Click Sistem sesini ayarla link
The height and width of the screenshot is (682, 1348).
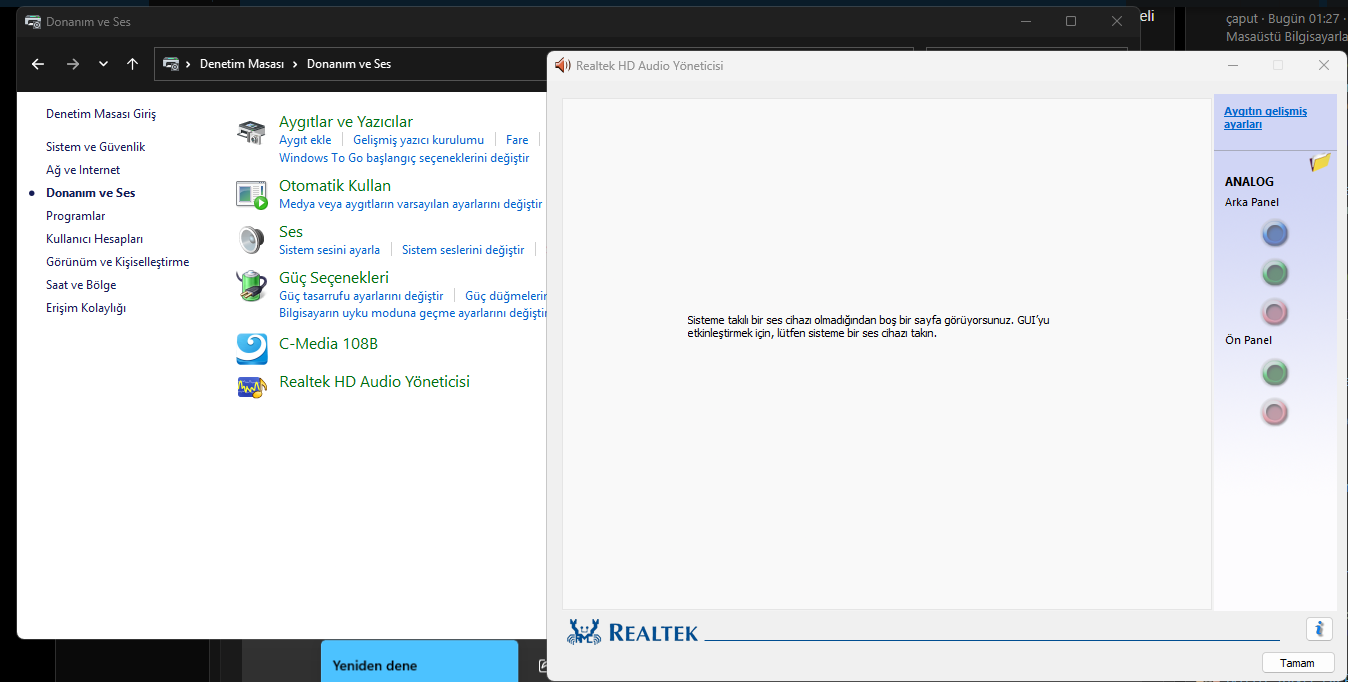pyautogui.click(x=329, y=250)
